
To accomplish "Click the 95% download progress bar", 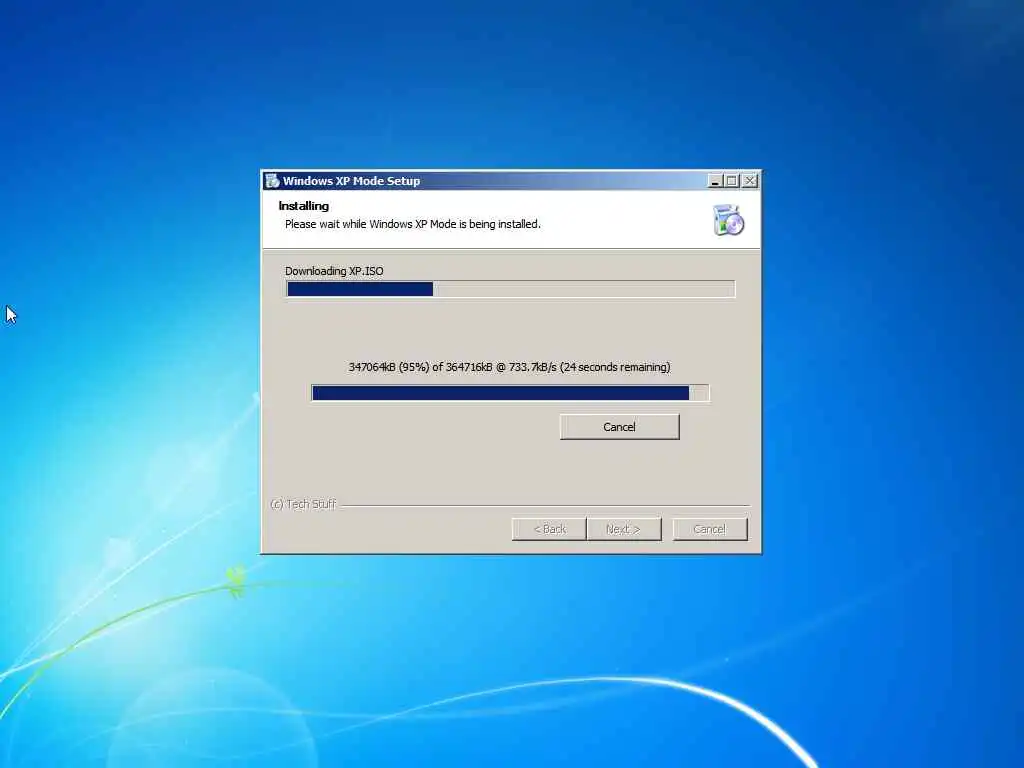I will coord(510,392).
